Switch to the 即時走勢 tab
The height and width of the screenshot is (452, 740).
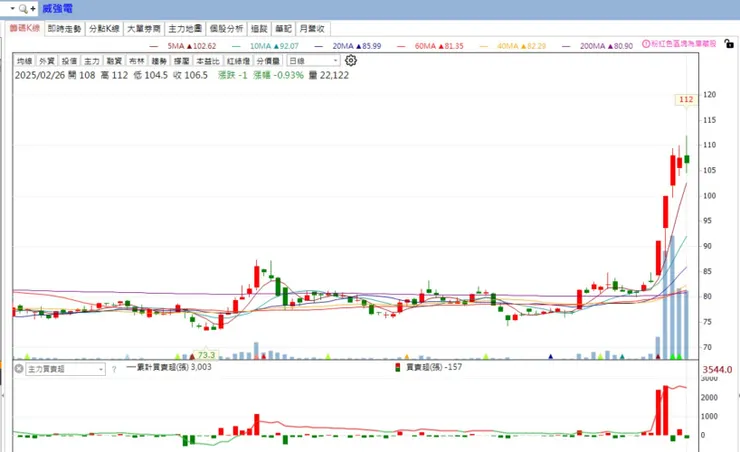(x=65, y=29)
